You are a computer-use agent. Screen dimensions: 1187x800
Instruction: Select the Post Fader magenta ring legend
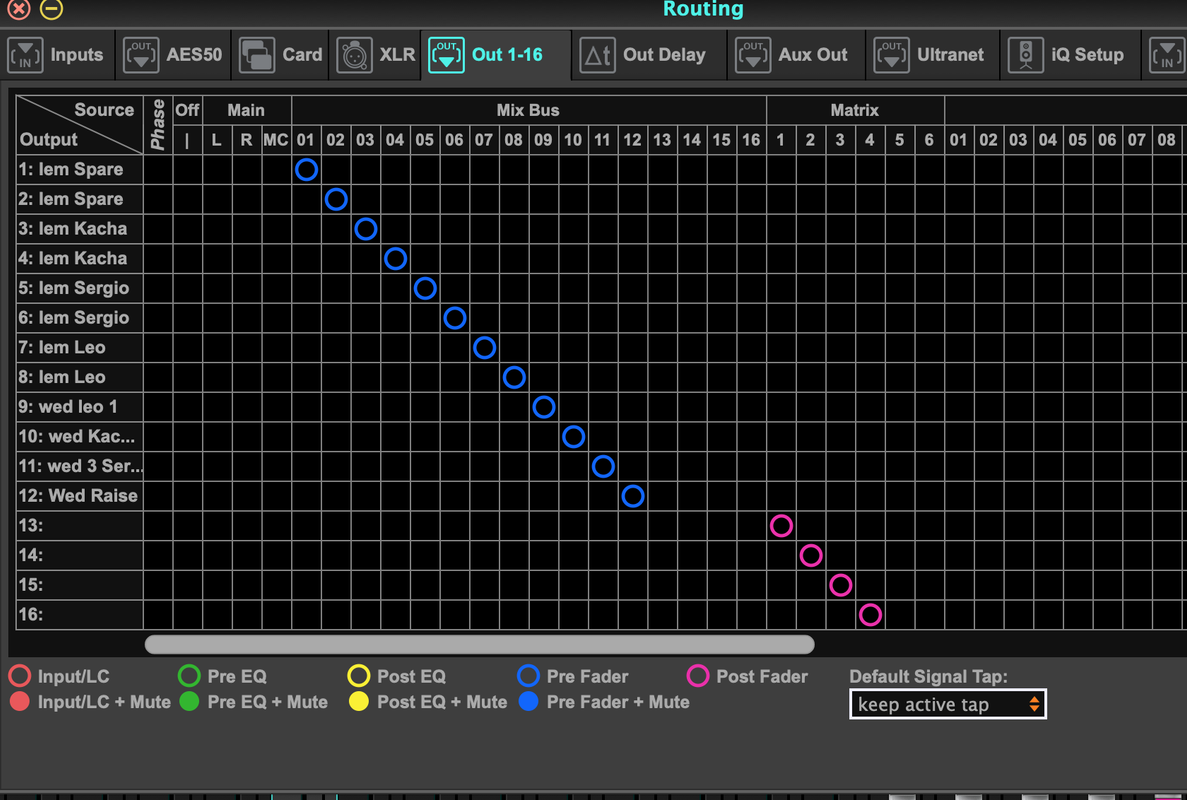[x=698, y=676]
